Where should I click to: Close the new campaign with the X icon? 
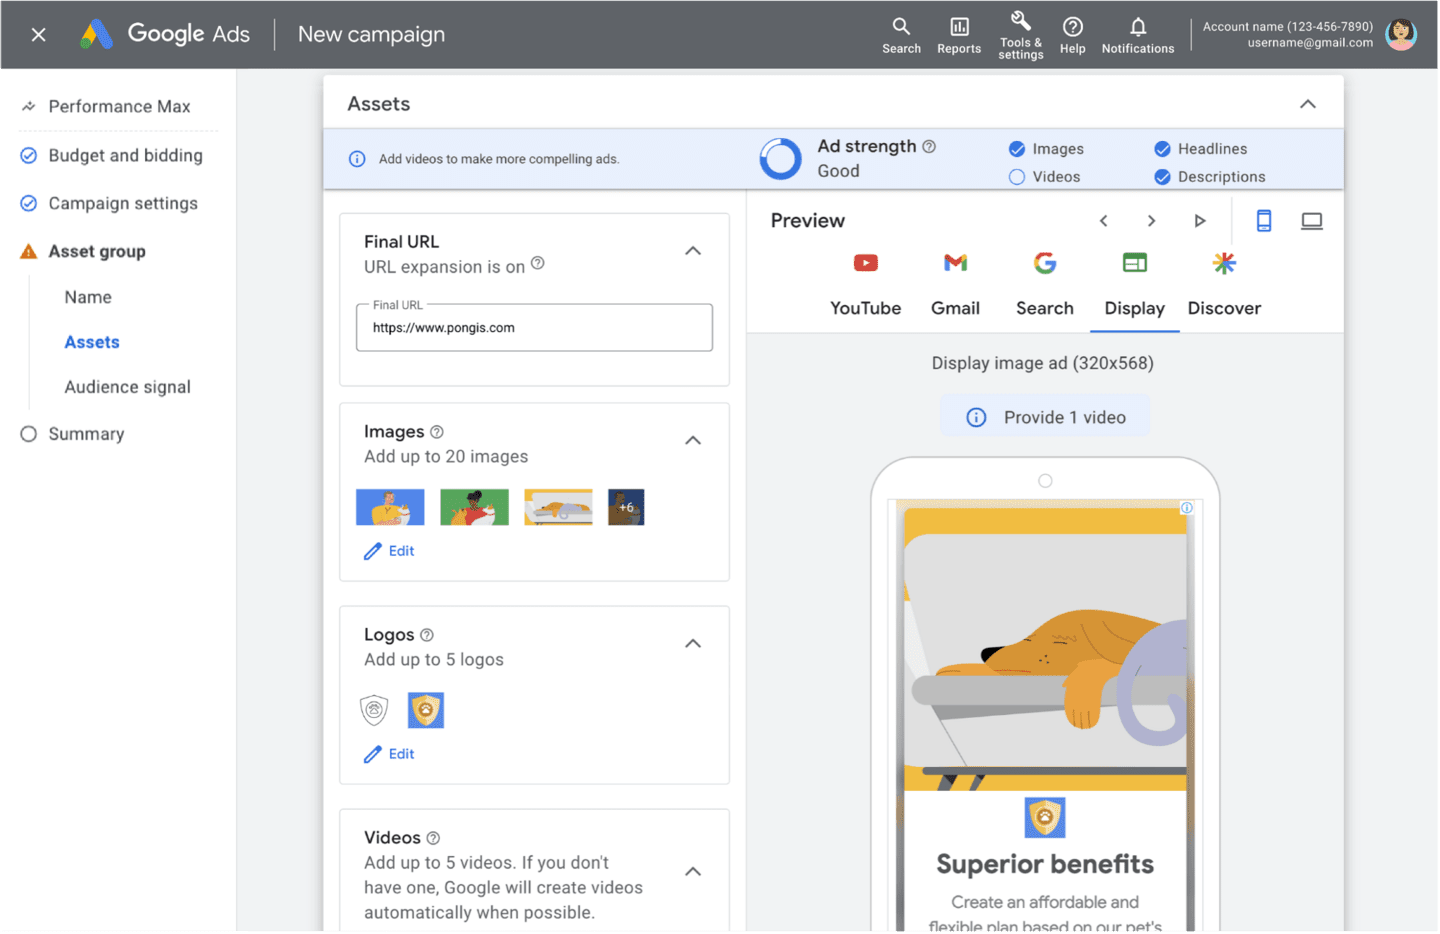pyautogui.click(x=38, y=35)
